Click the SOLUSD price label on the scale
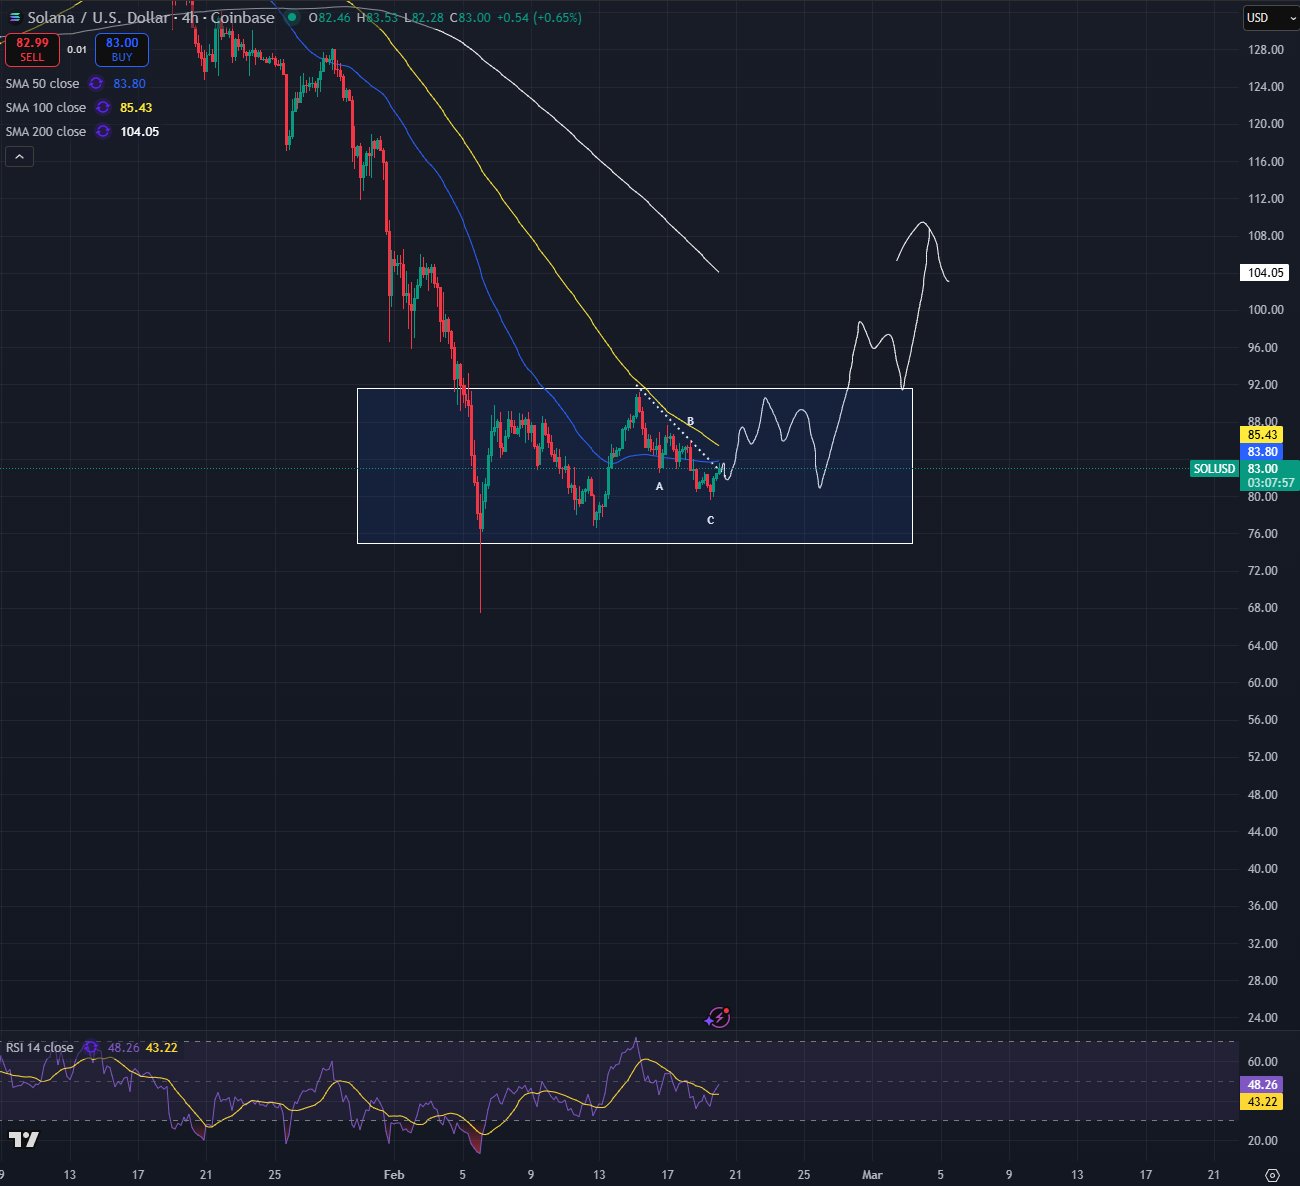The image size is (1300, 1186). pyautogui.click(x=1213, y=468)
